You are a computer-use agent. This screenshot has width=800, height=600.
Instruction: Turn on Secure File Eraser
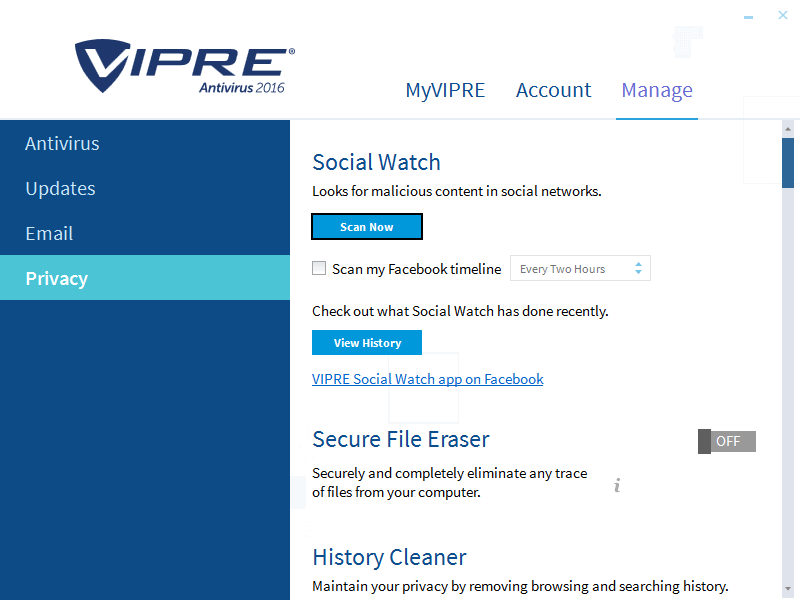tap(727, 441)
